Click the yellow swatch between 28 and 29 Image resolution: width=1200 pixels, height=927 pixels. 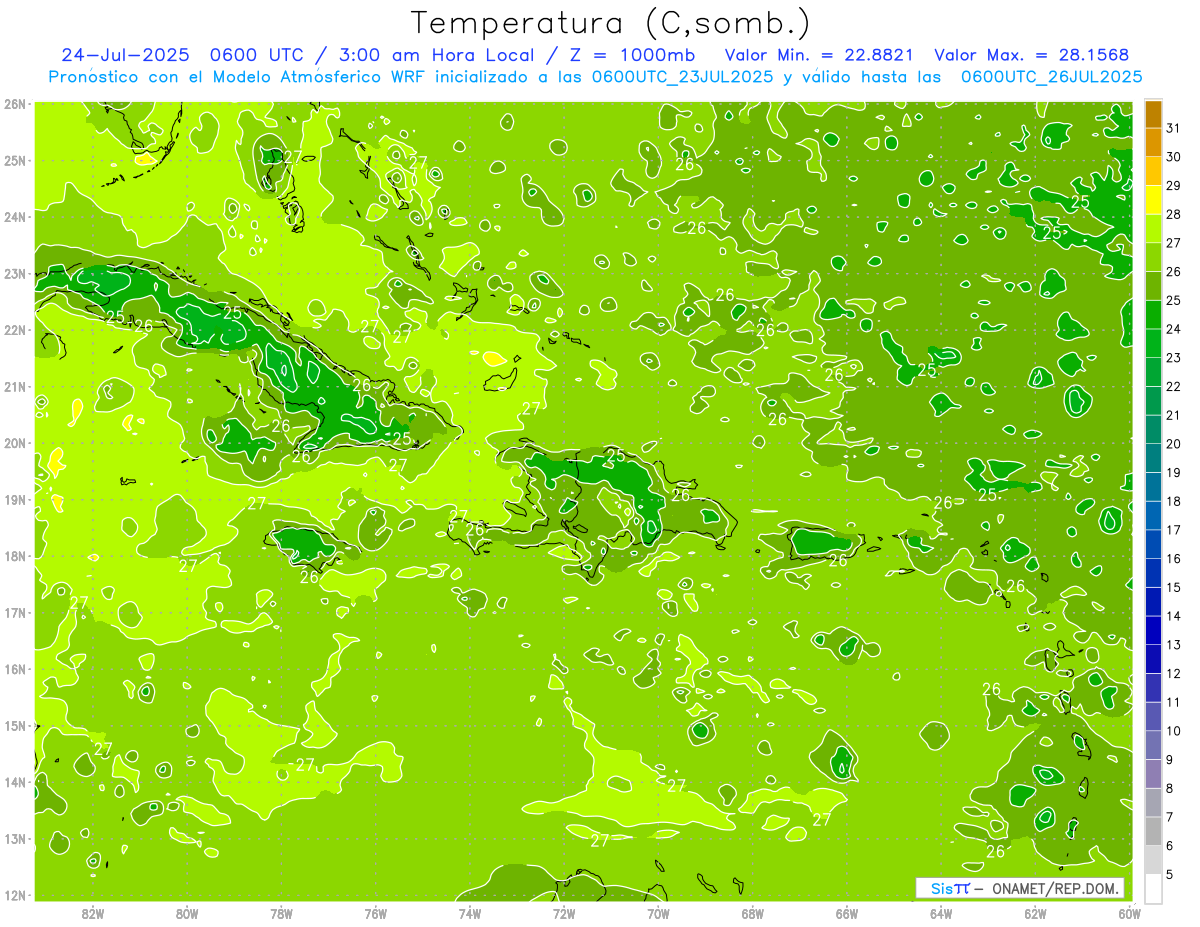pos(1153,200)
